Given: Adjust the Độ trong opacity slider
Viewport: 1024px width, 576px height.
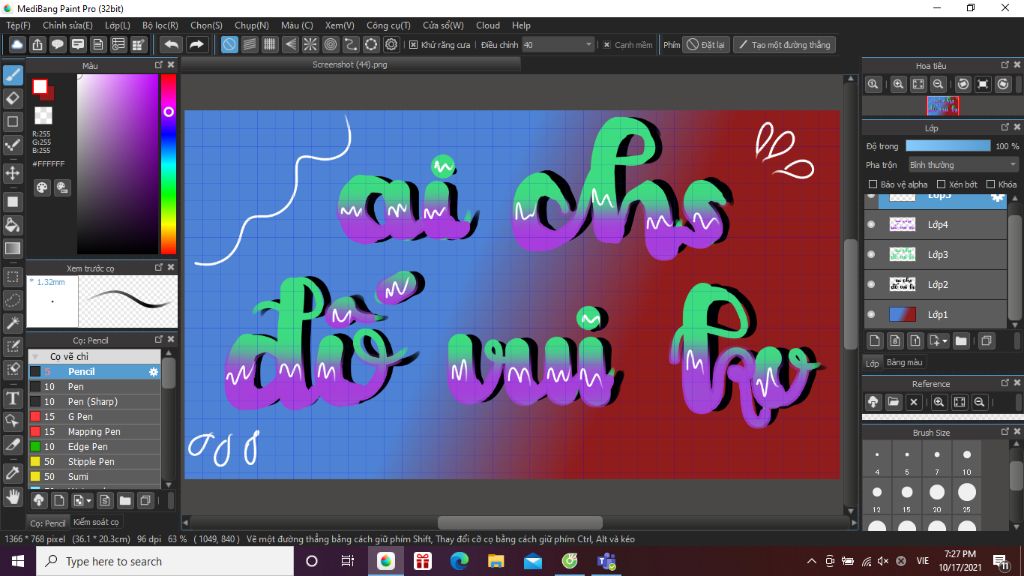Looking at the screenshot, I should 948,146.
